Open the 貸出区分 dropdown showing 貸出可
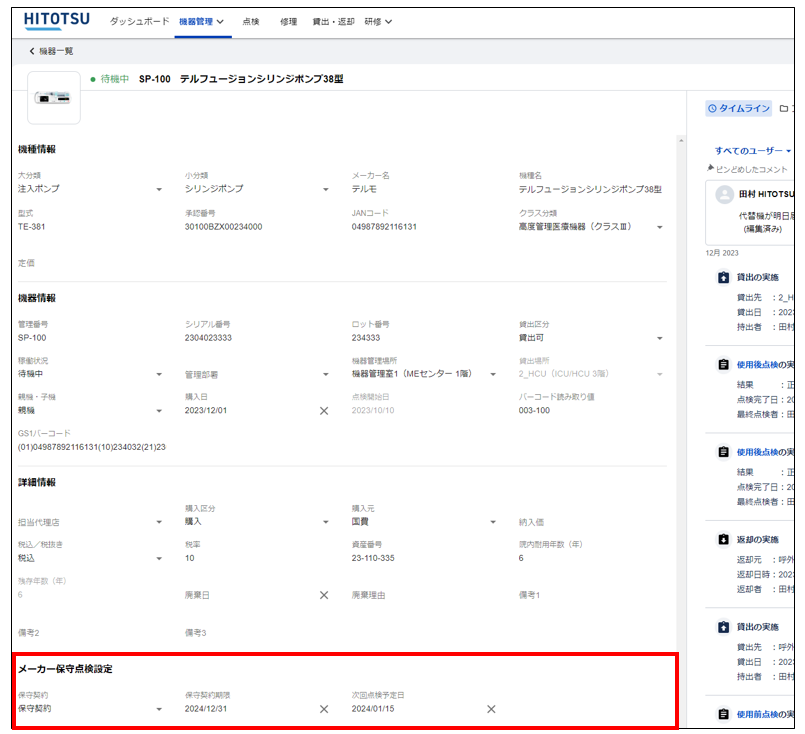The height and width of the screenshot is (734, 805). (590, 338)
